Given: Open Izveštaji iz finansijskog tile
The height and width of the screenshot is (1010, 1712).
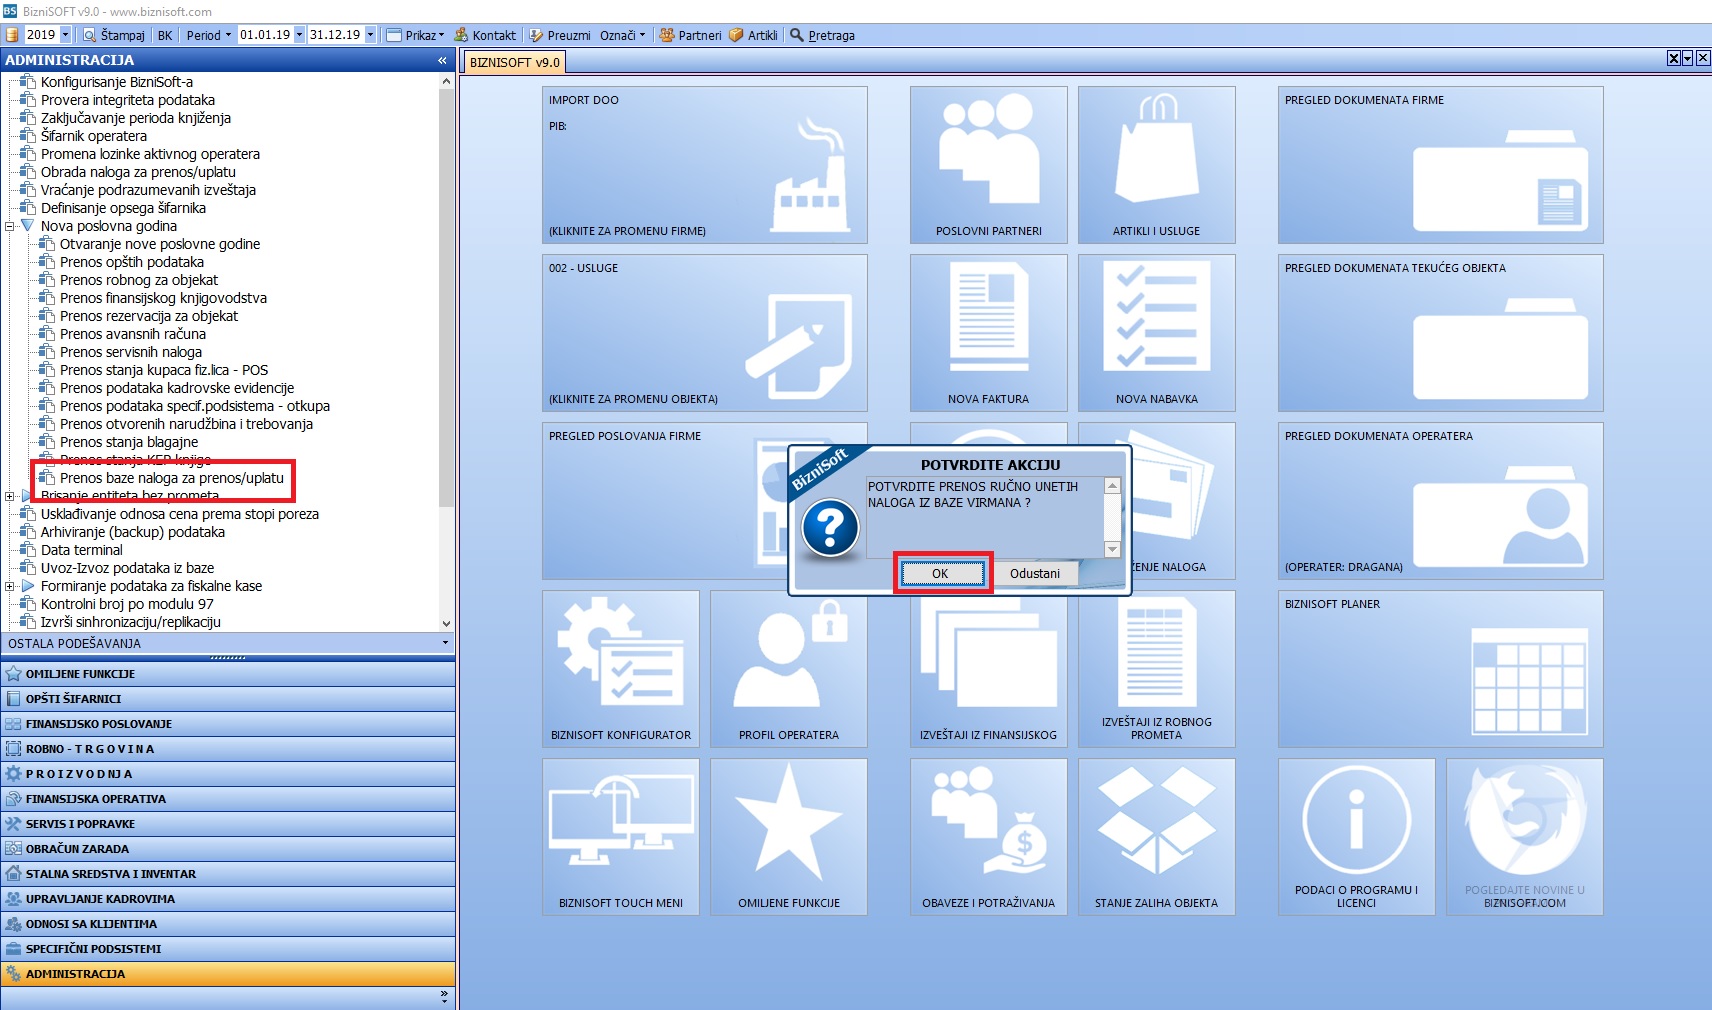Looking at the screenshot, I should coord(988,669).
